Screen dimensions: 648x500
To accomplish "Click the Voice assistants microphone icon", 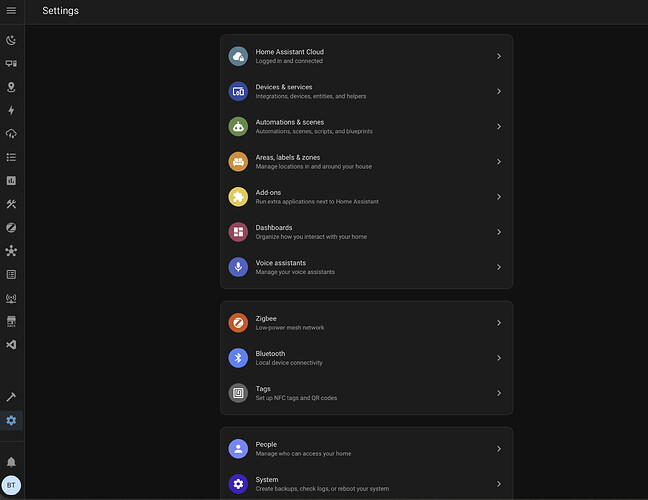I will (x=238, y=267).
